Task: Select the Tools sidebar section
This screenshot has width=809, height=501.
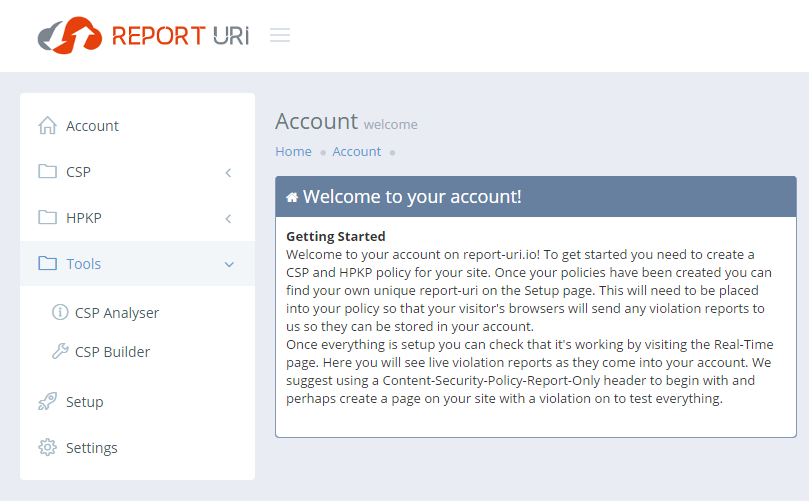Action: tap(137, 263)
